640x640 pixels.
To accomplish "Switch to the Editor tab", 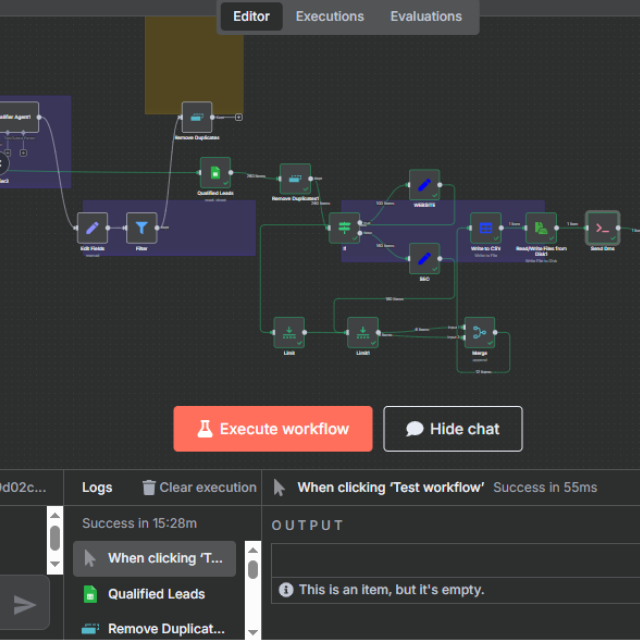I will pyautogui.click(x=251, y=16).
